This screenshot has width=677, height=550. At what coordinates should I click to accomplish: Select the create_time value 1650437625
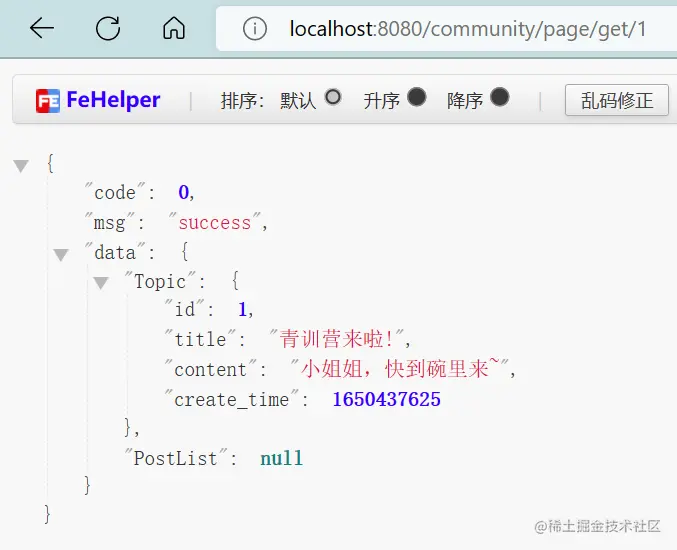click(386, 399)
